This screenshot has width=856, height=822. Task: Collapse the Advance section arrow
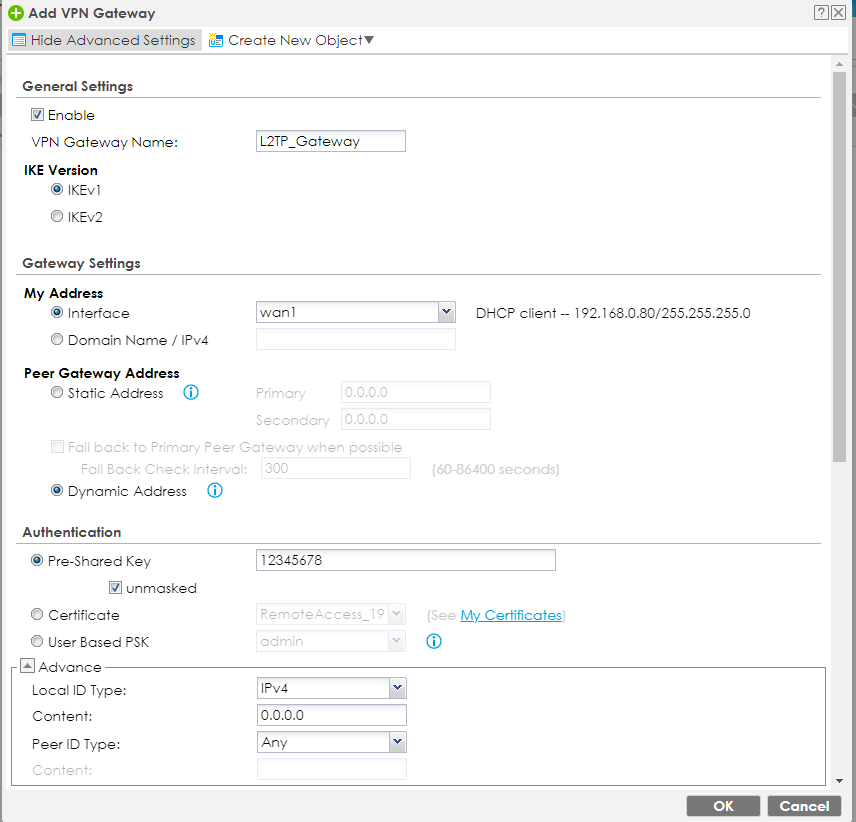[27, 667]
